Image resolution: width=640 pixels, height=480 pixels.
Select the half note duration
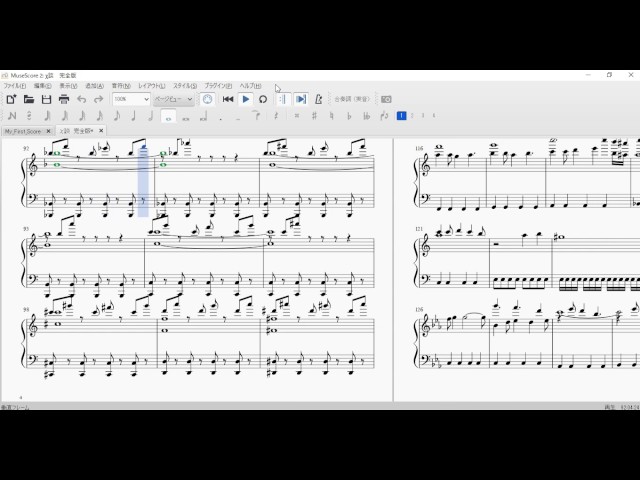tap(151, 116)
